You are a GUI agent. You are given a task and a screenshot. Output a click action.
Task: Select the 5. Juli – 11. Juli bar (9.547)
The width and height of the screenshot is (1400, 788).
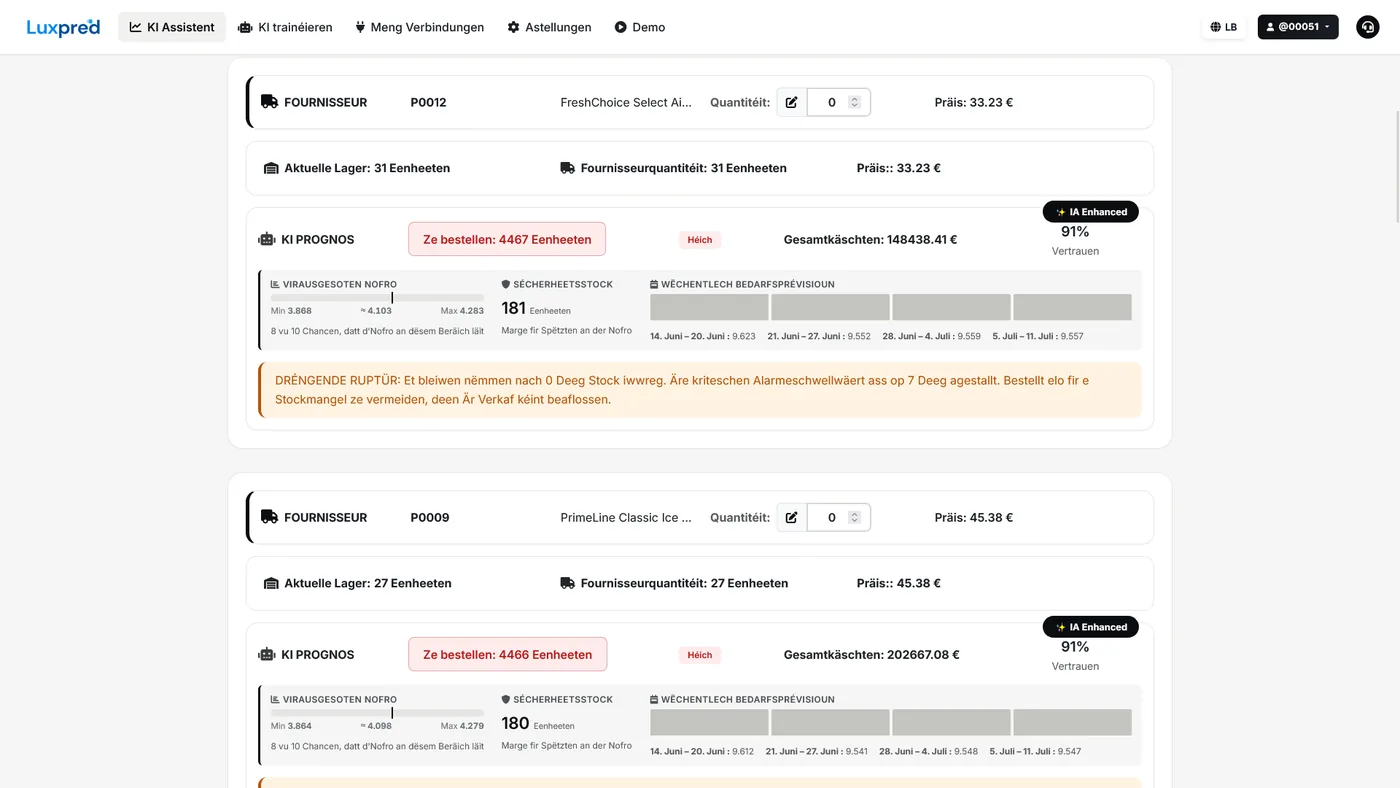[1072, 722]
